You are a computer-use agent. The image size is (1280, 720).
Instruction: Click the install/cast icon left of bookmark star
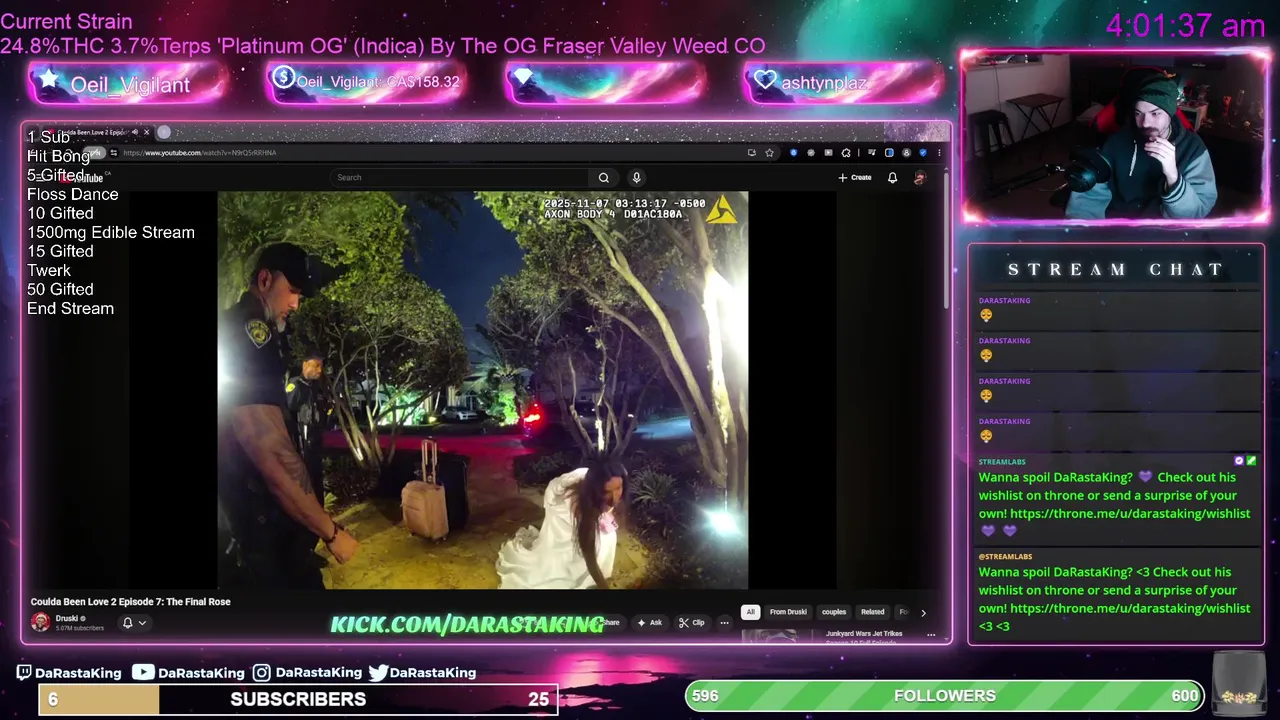point(751,153)
